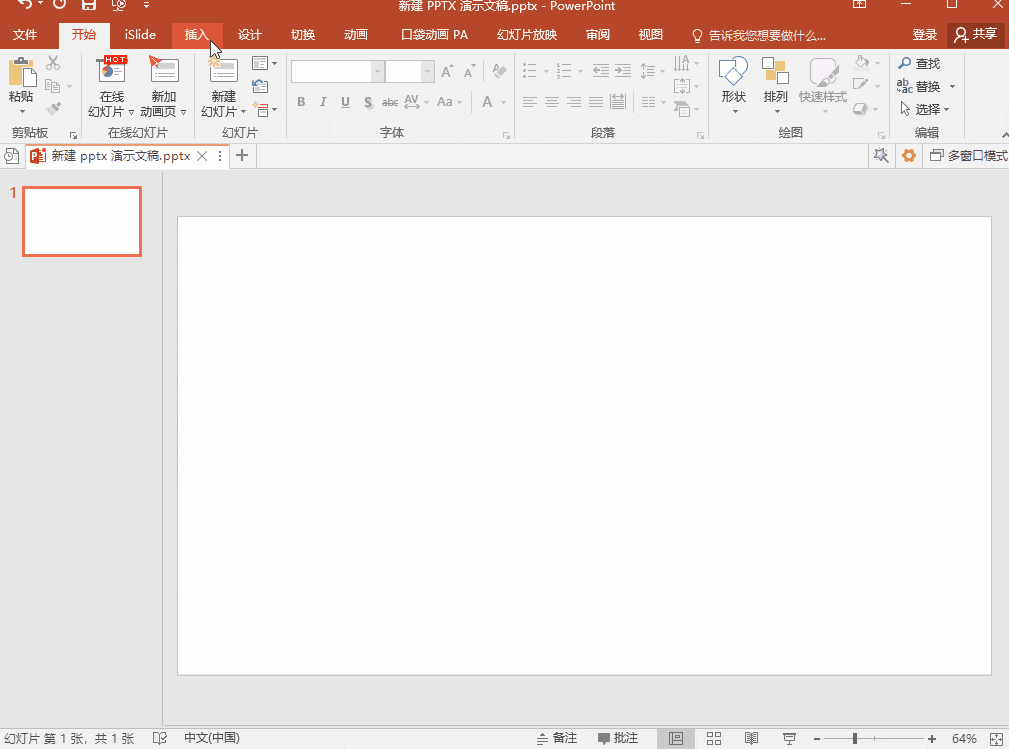Image resolution: width=1009 pixels, height=749 pixels.
Task: Click fit slide to window icon
Action: tap(994, 739)
